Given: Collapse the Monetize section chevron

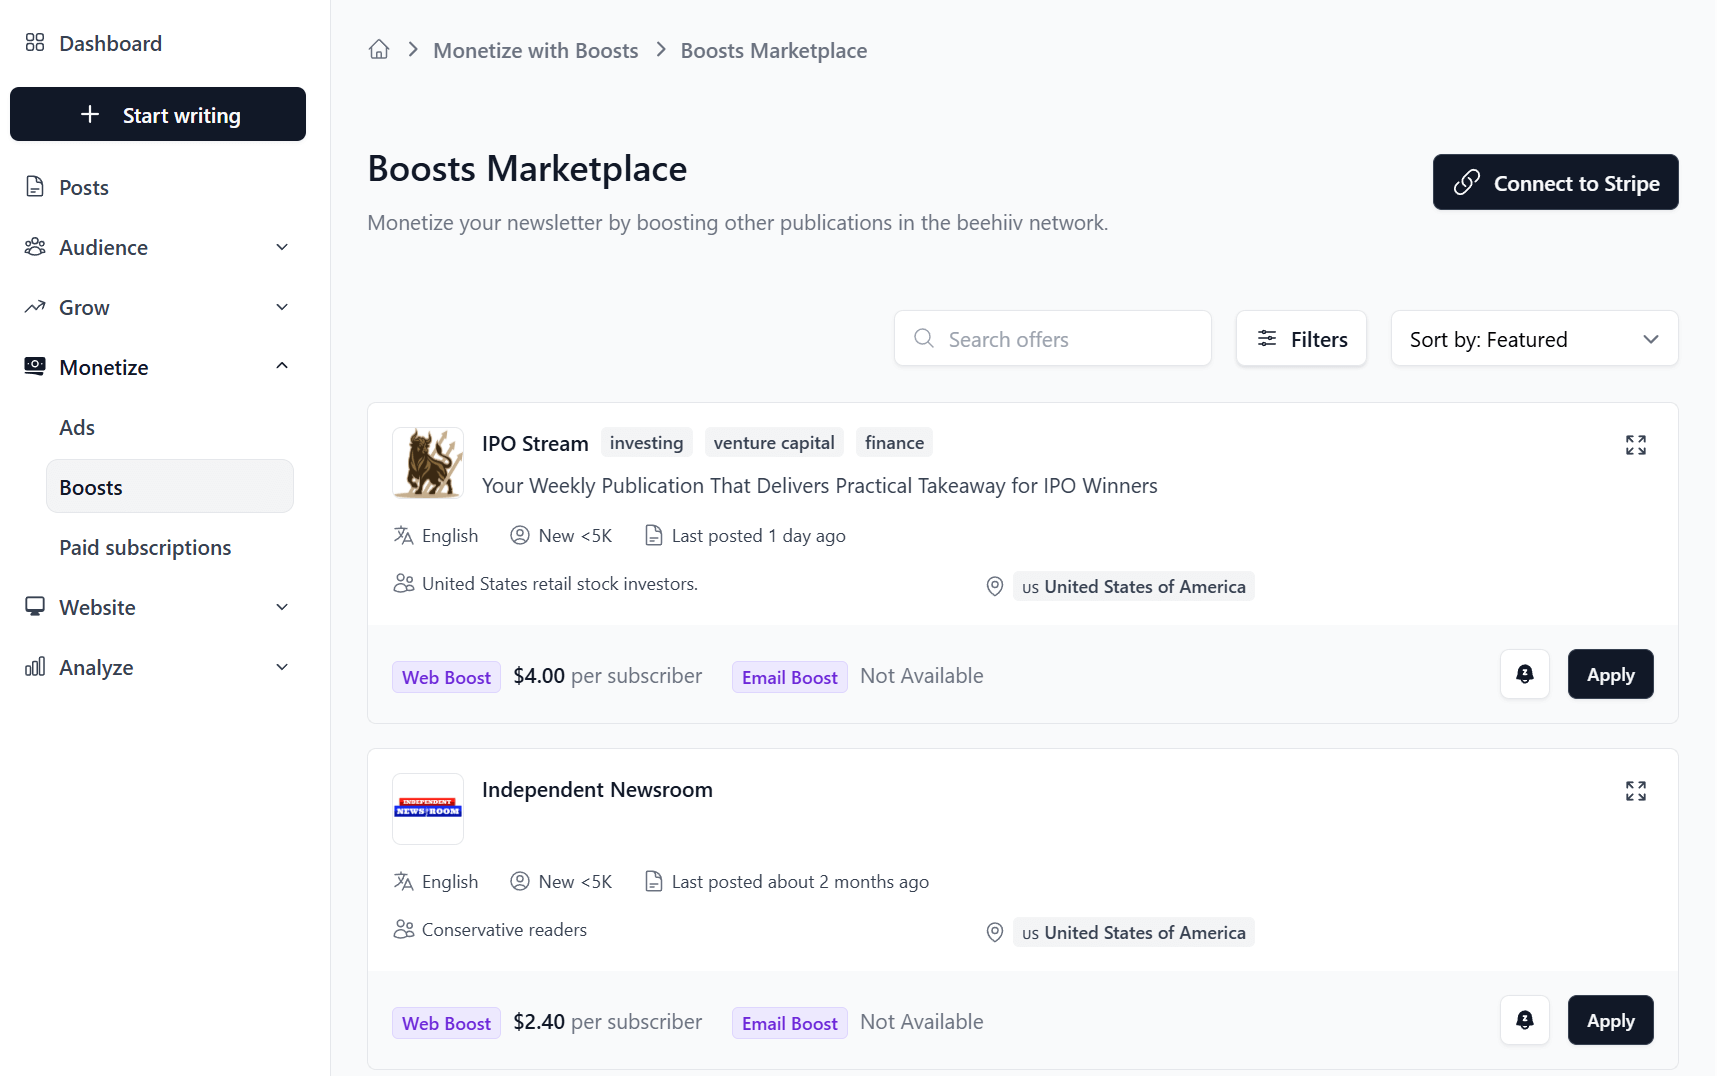Looking at the screenshot, I should pos(282,366).
